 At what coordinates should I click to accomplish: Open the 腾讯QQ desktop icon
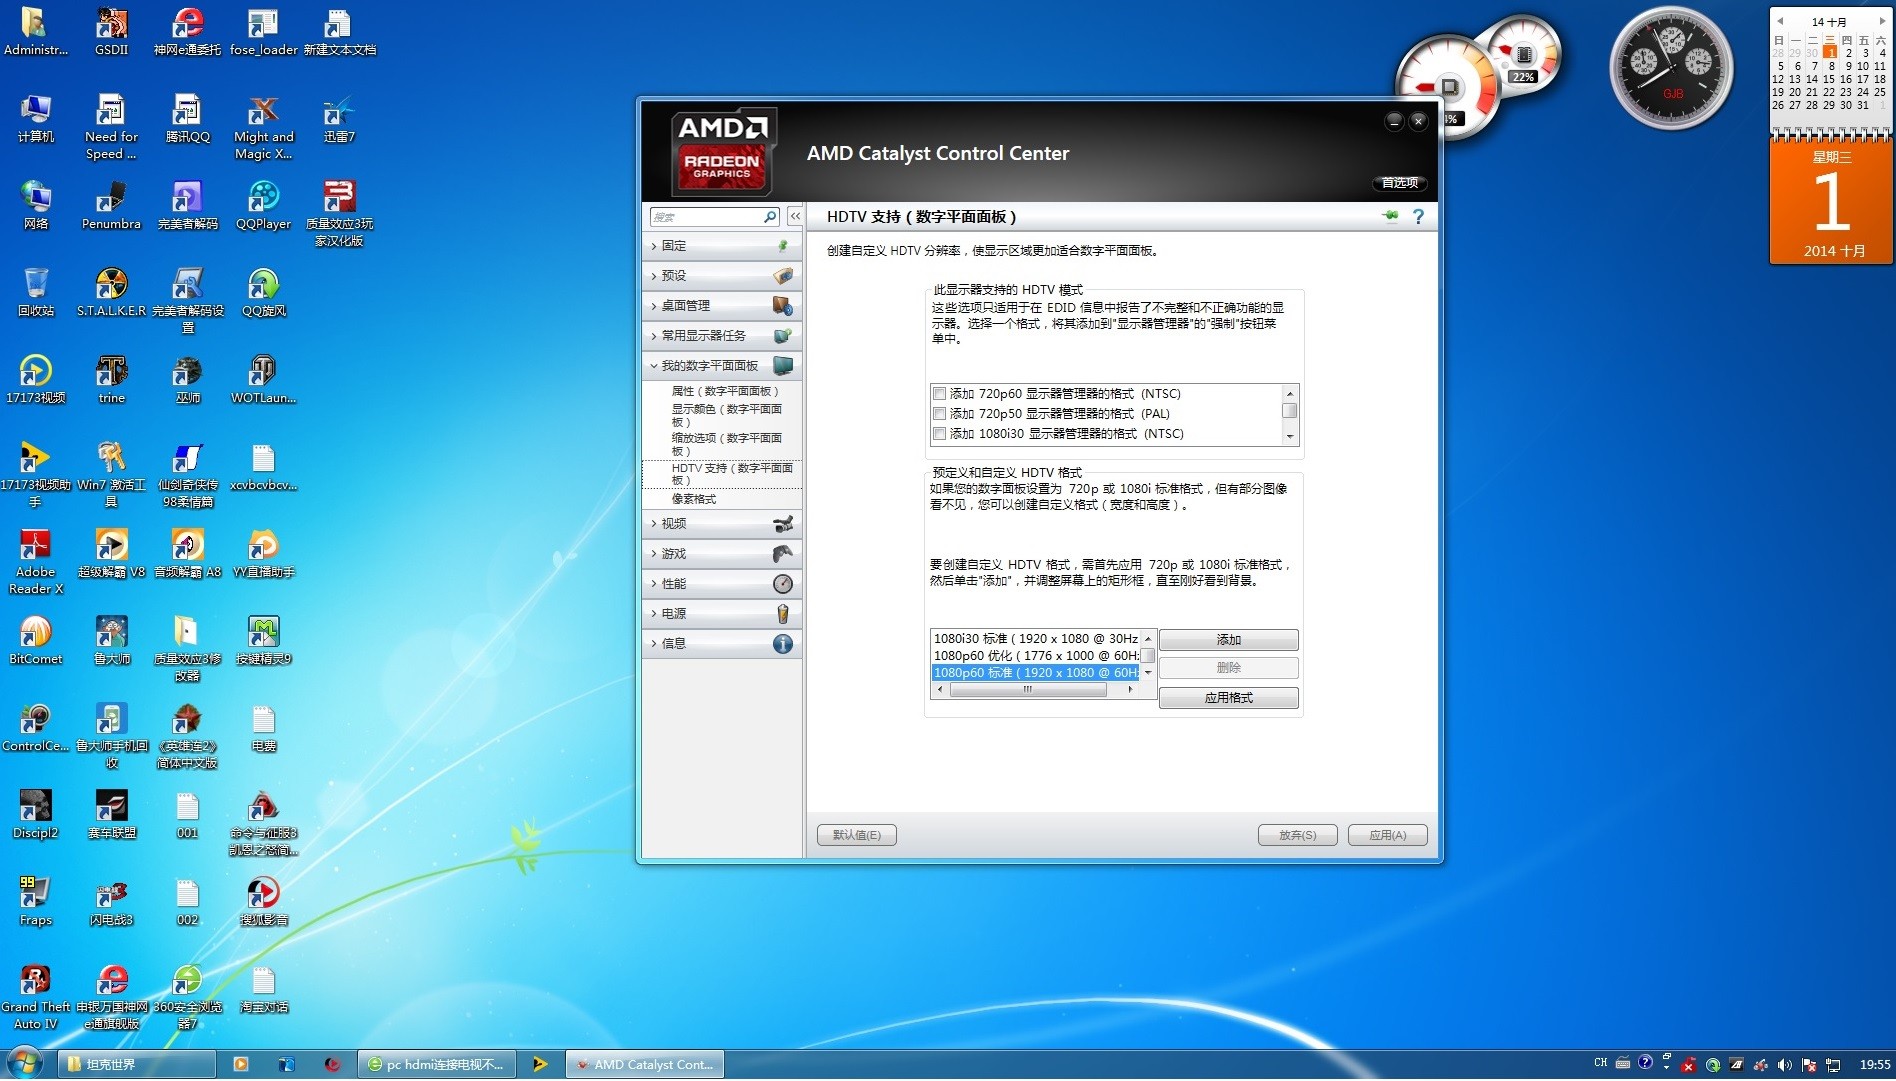(x=187, y=119)
